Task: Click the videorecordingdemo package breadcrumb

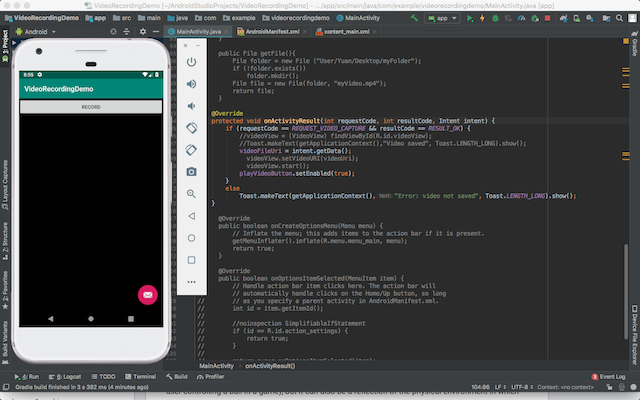Action: pos(296,18)
